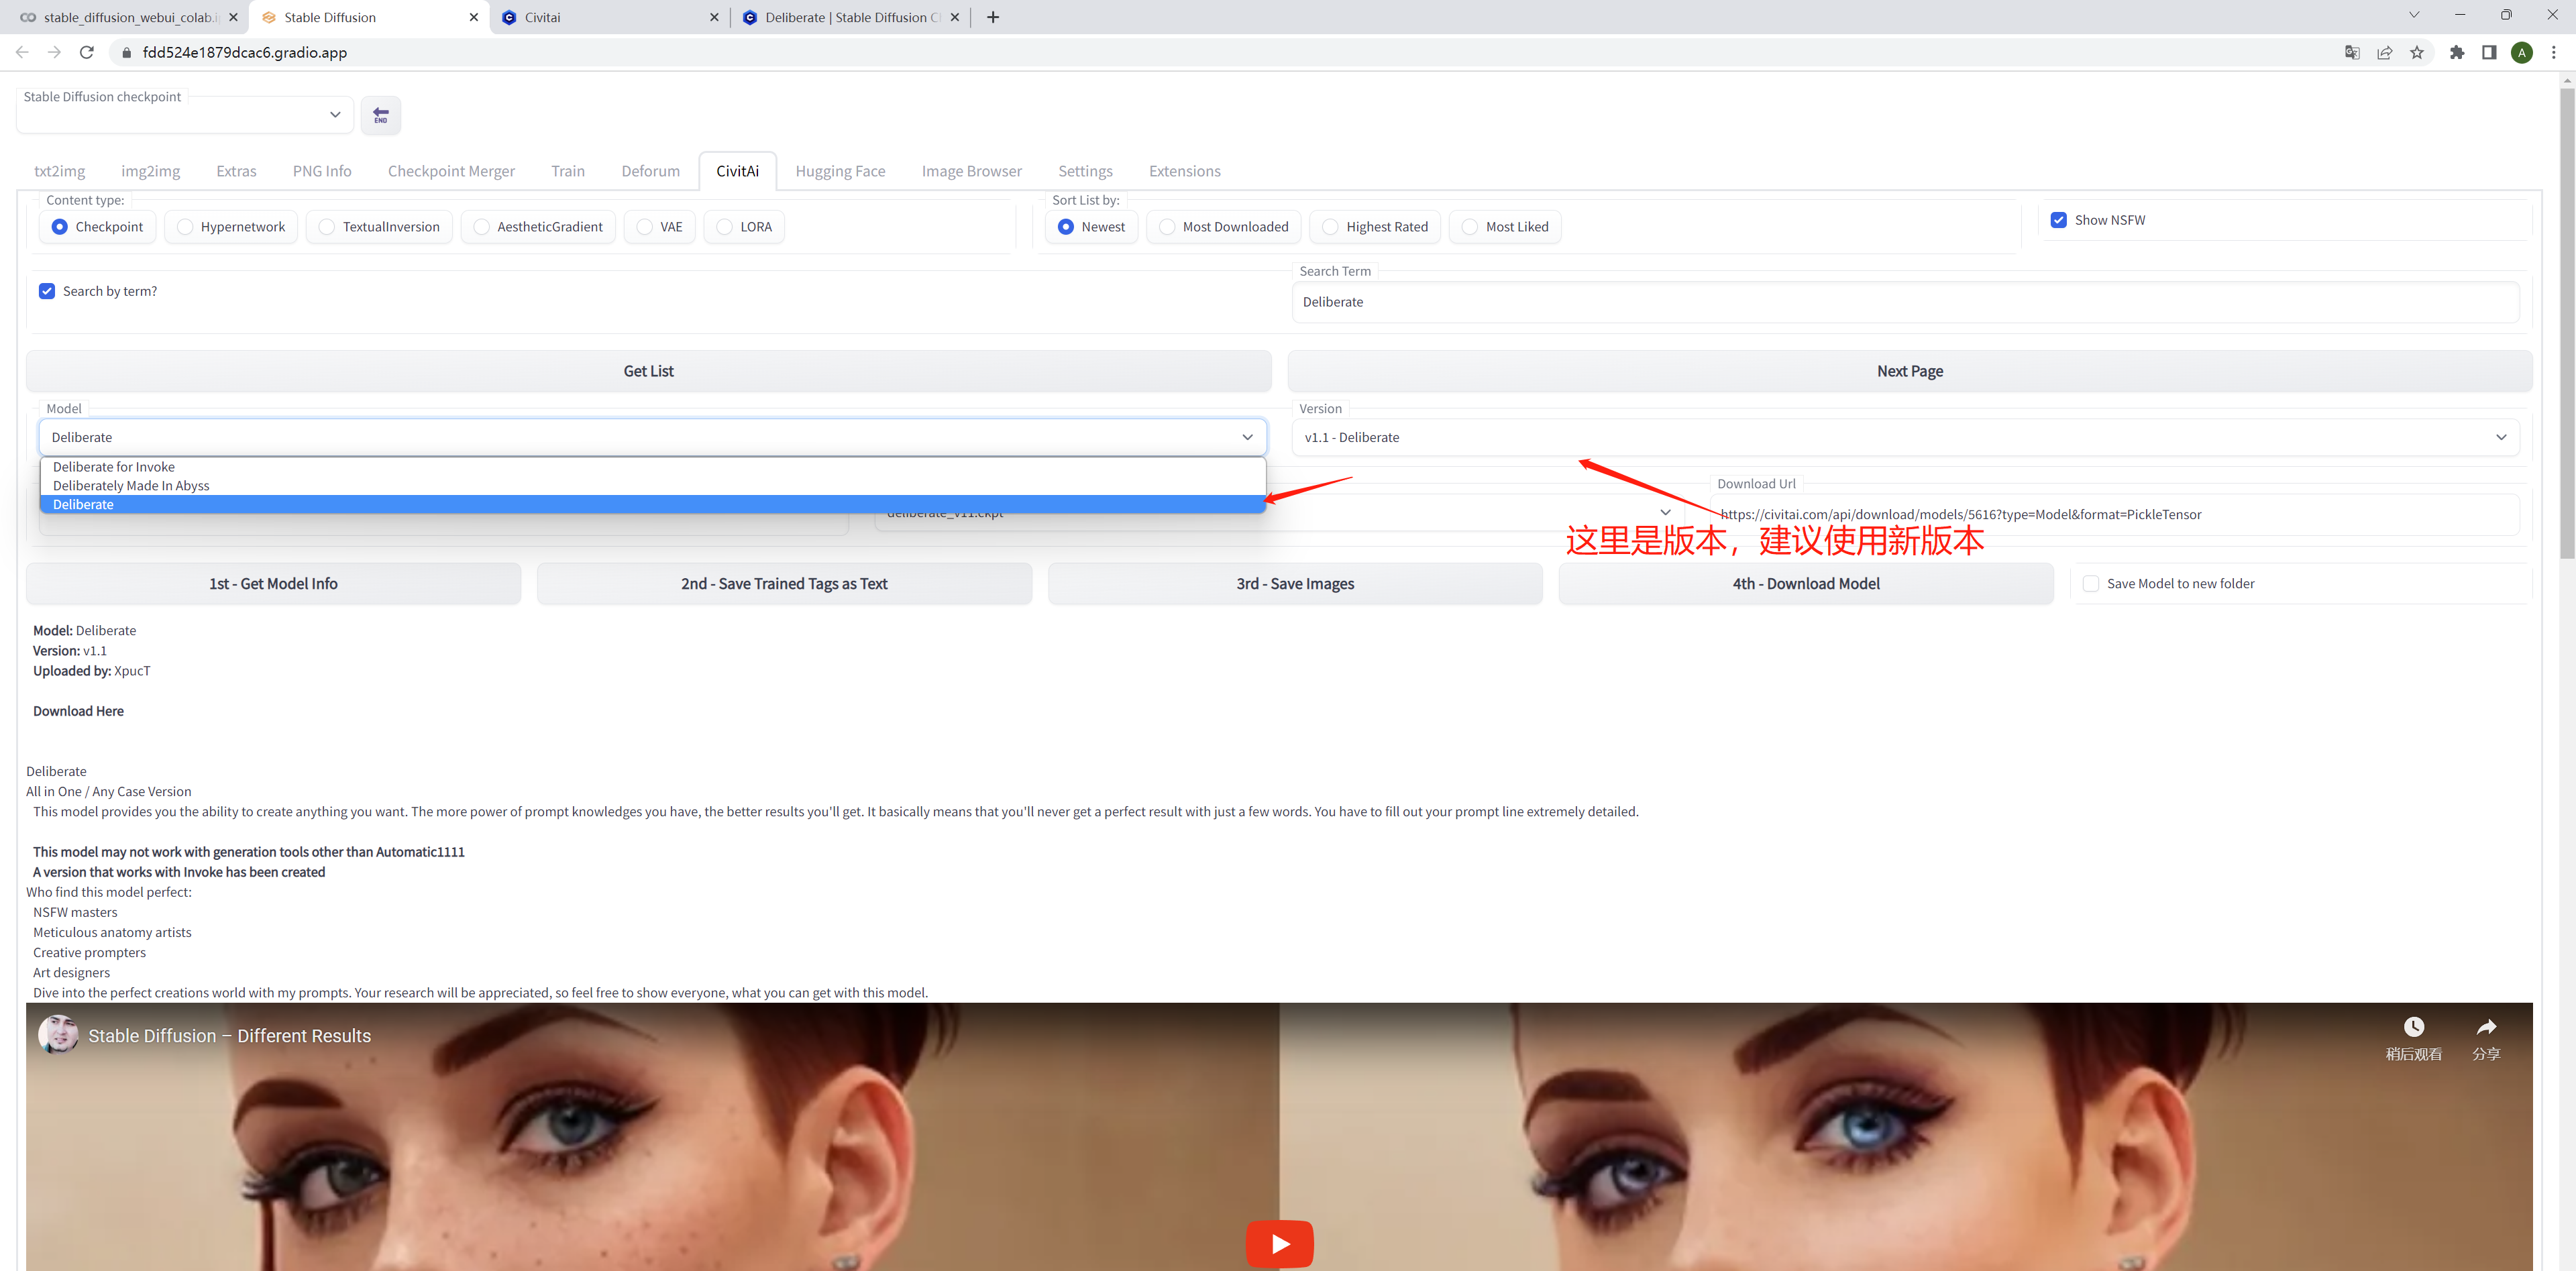Open the extensions puzzle icon
Screen dimensions: 2576x1271
pyautogui.click(x=2457, y=52)
